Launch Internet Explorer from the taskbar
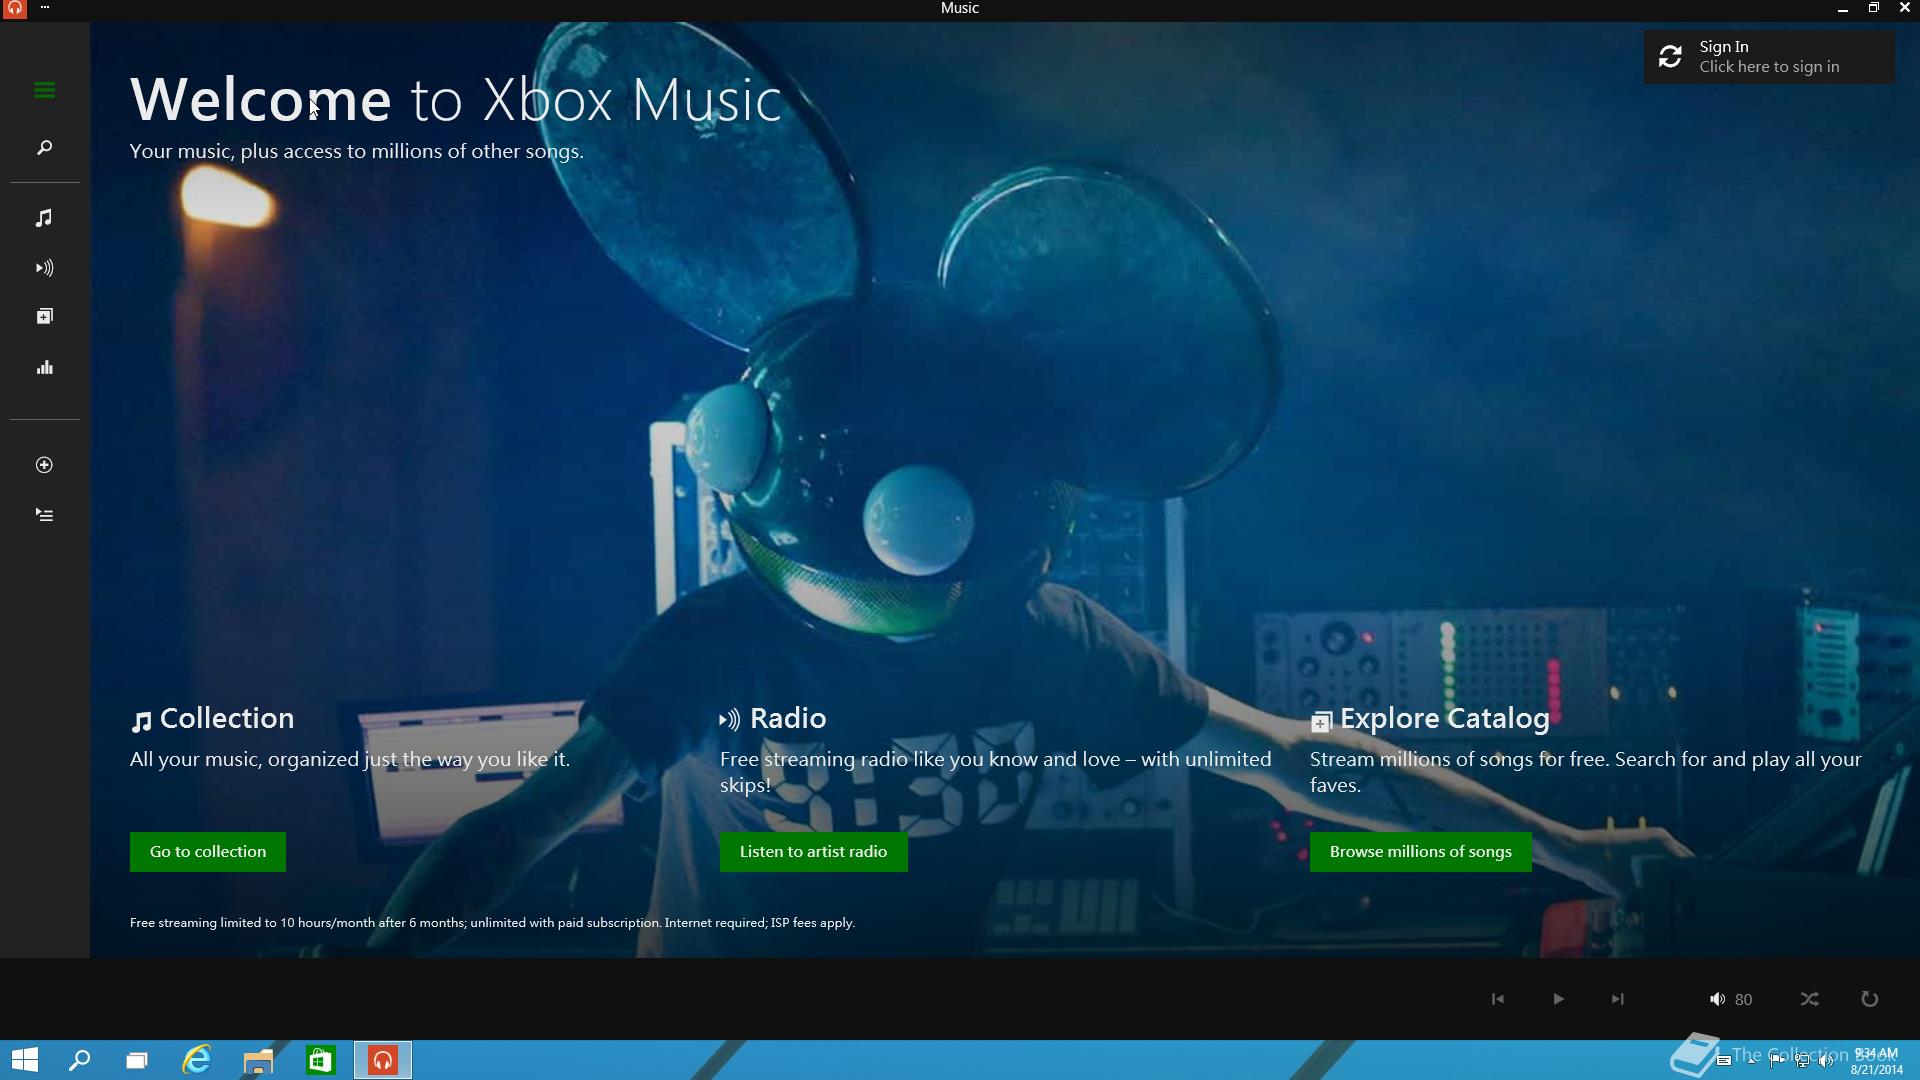This screenshot has width=1920, height=1080. point(197,1060)
